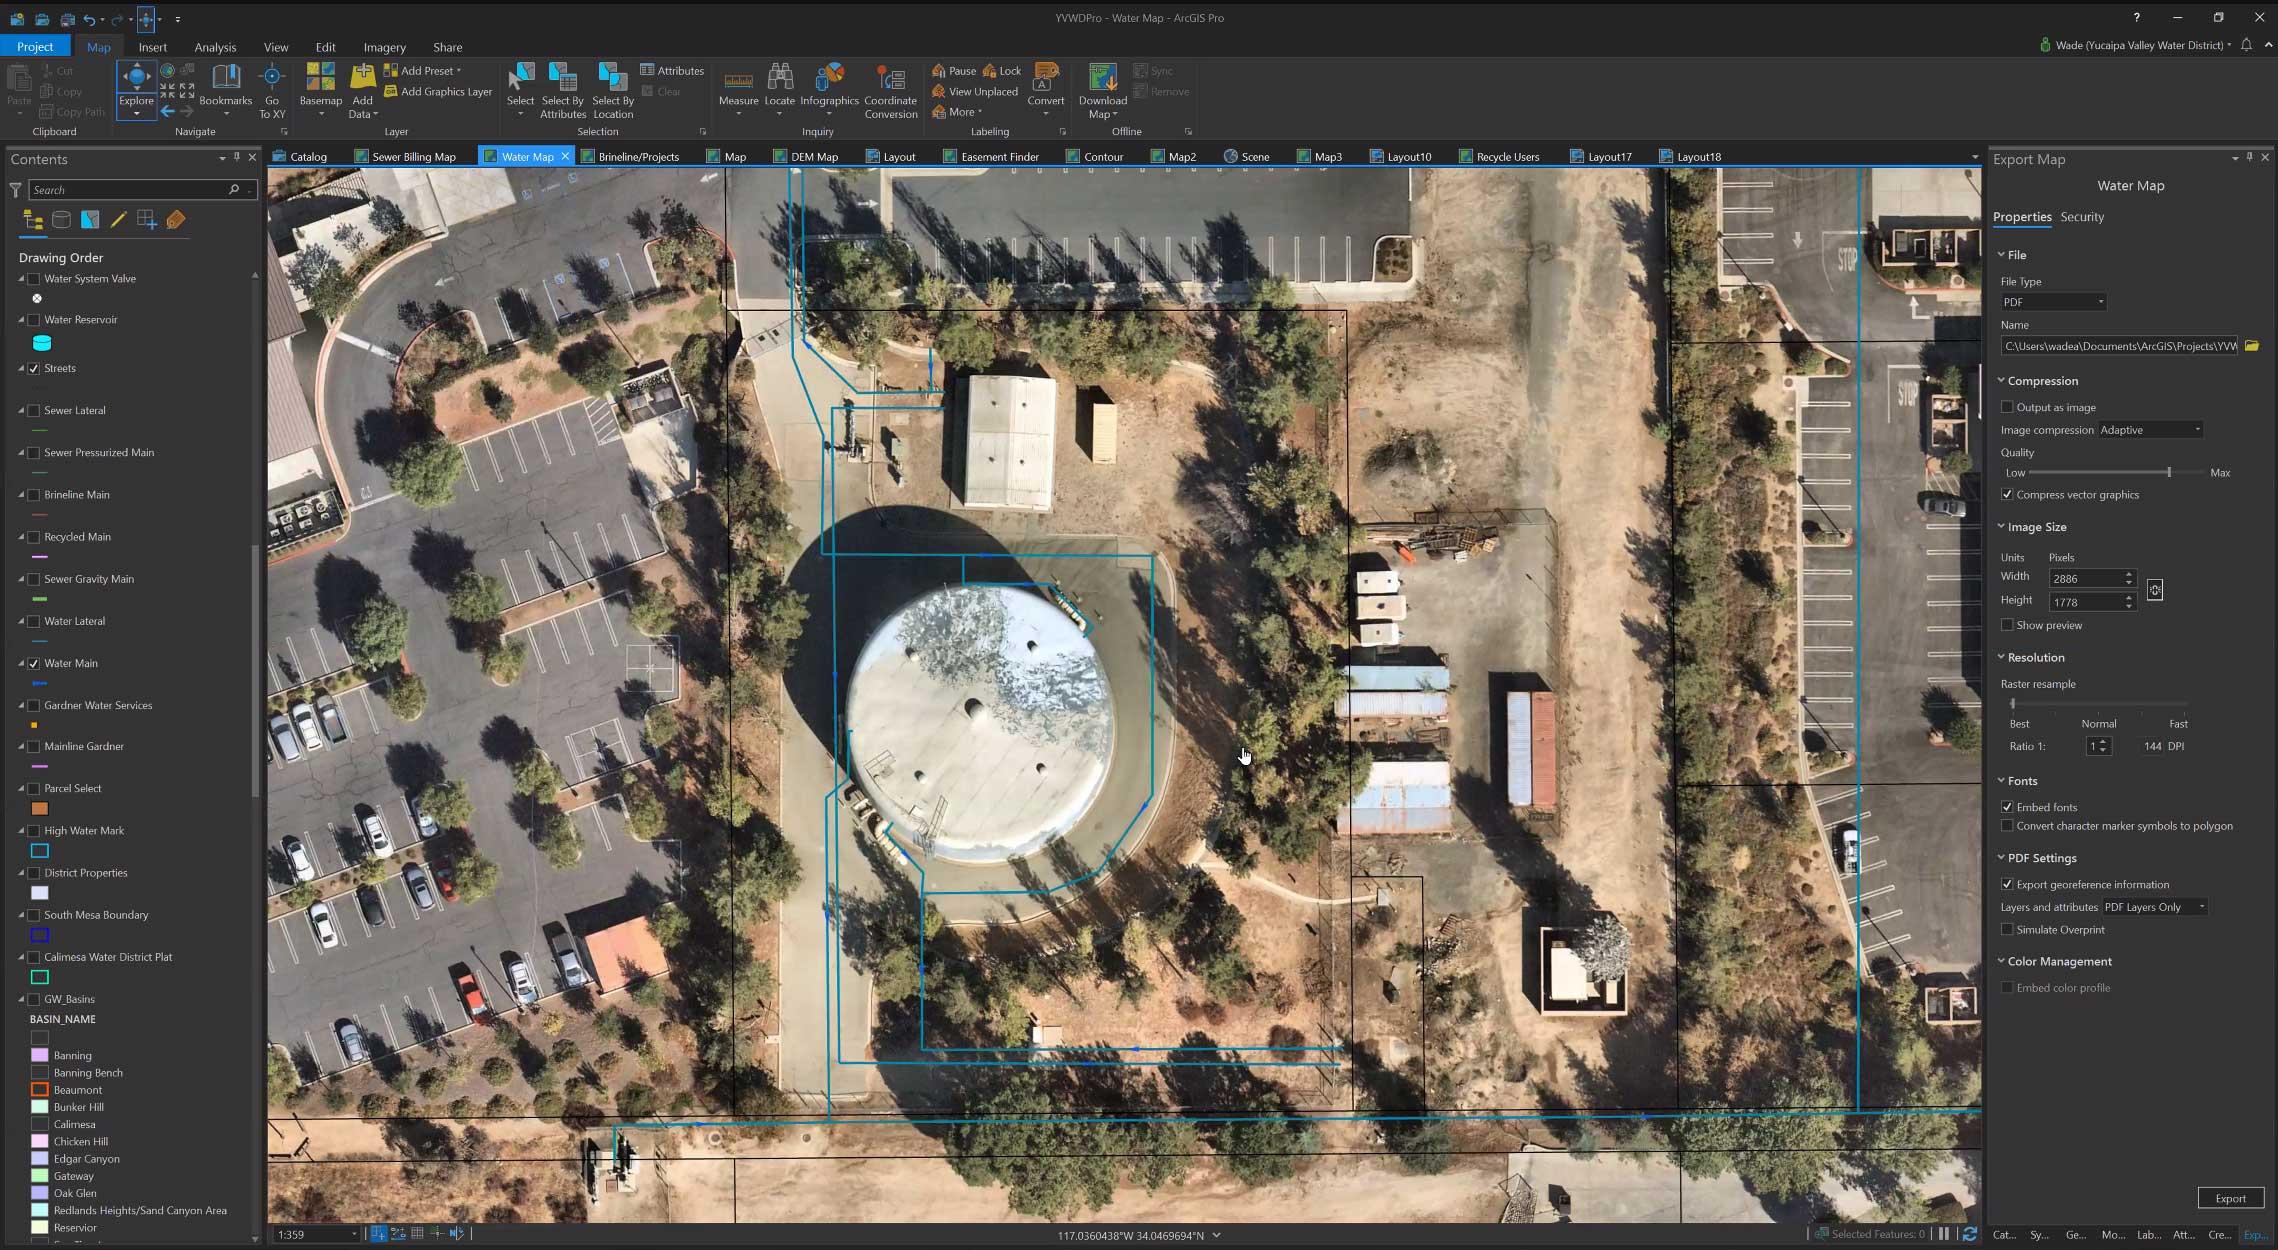Enable the Water Reservoir layer
Image resolution: width=2278 pixels, height=1250 pixels.
(34, 320)
